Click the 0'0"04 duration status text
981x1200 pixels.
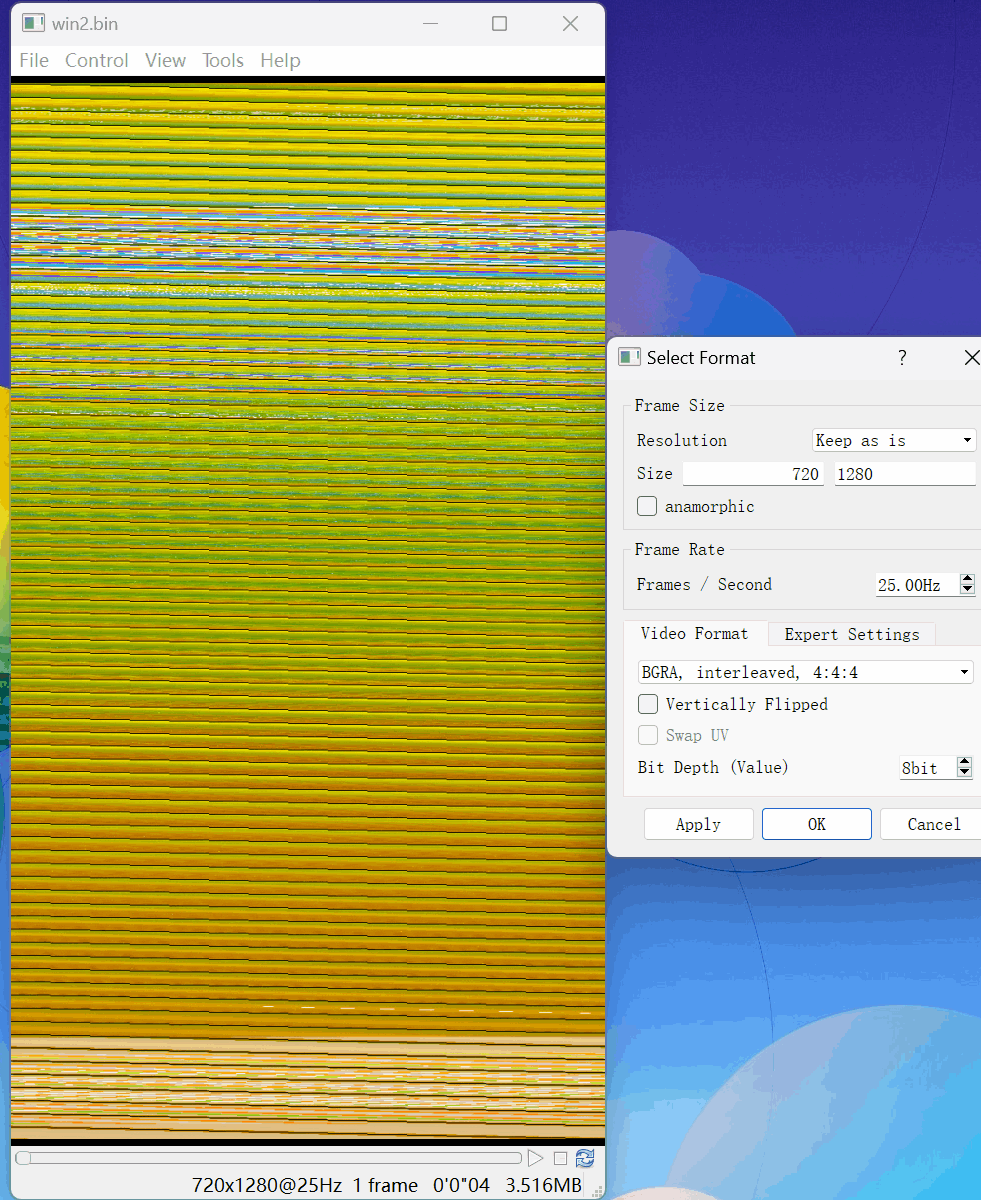[x=462, y=1185]
